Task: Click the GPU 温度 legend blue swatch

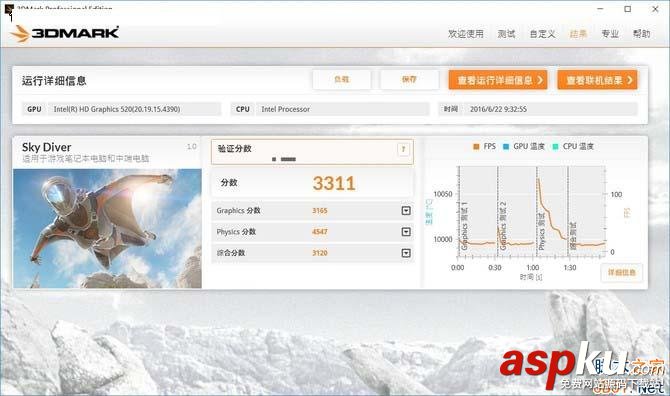Action: (x=506, y=147)
